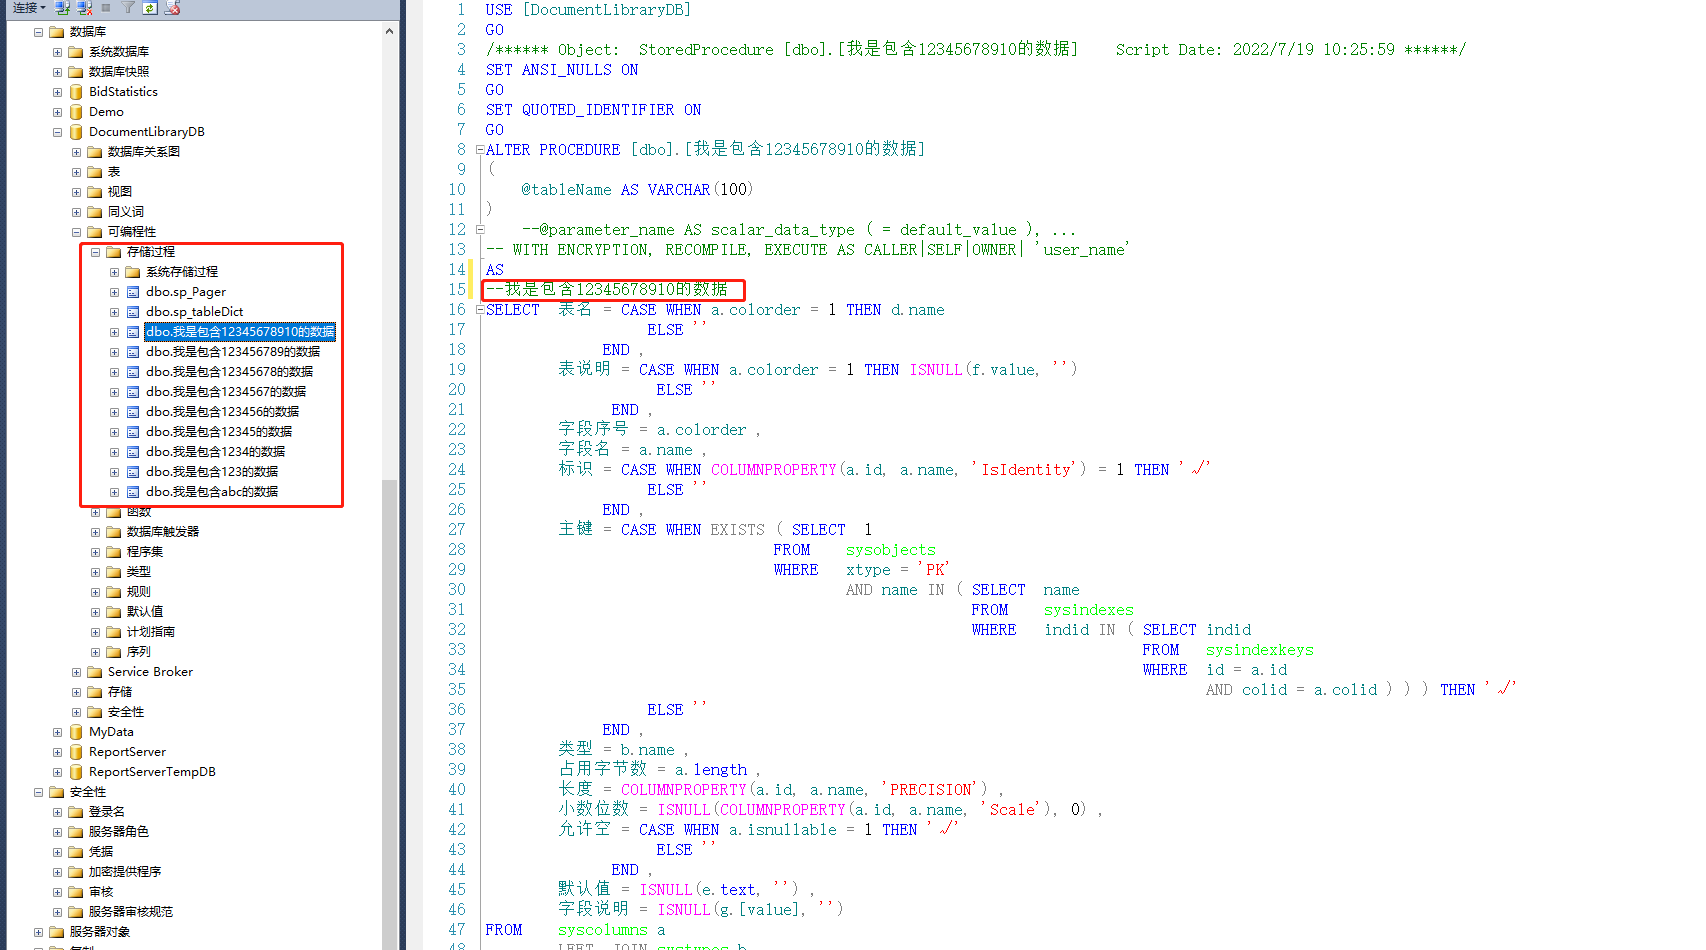Click the connect Object Explorer icon
The height and width of the screenshot is (950, 1706).
point(62,7)
